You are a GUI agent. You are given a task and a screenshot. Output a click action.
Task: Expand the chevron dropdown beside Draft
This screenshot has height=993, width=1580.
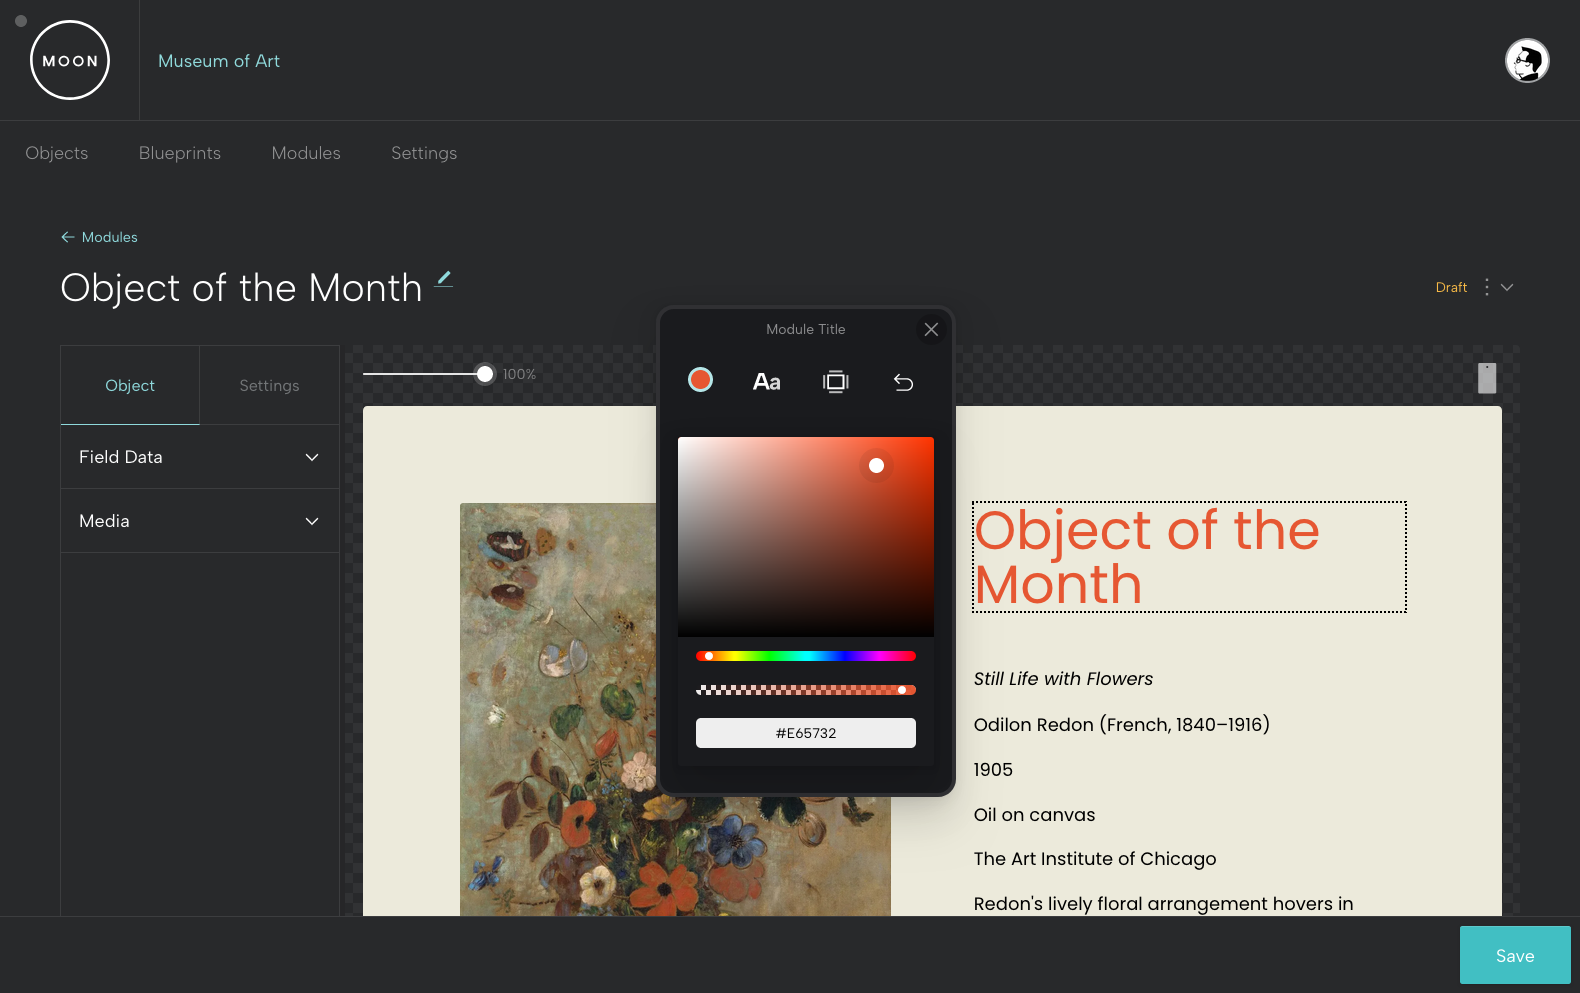(x=1507, y=287)
